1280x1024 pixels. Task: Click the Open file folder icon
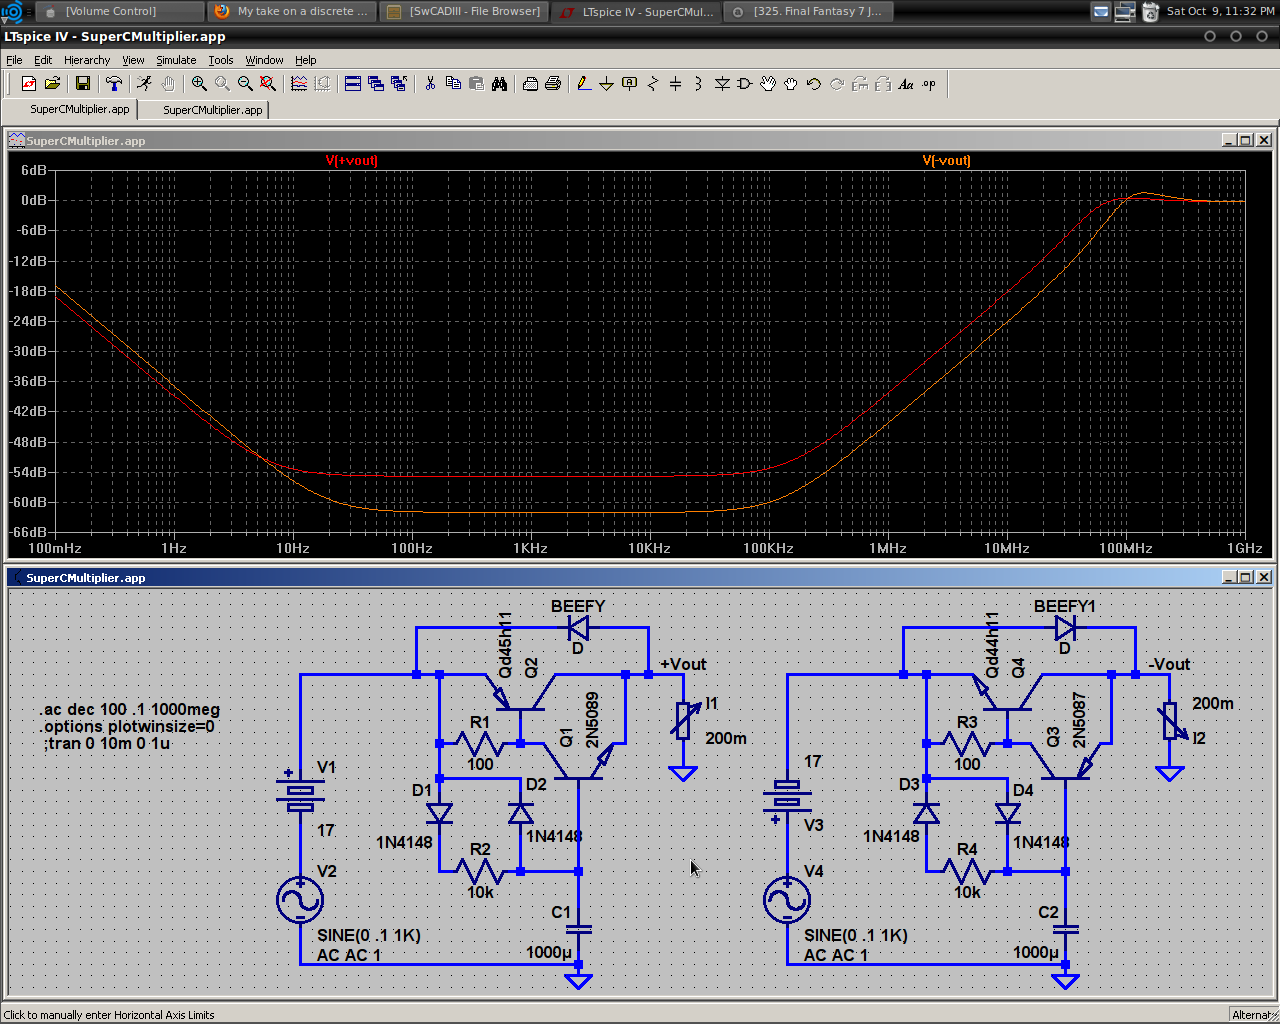pyautogui.click(x=53, y=84)
